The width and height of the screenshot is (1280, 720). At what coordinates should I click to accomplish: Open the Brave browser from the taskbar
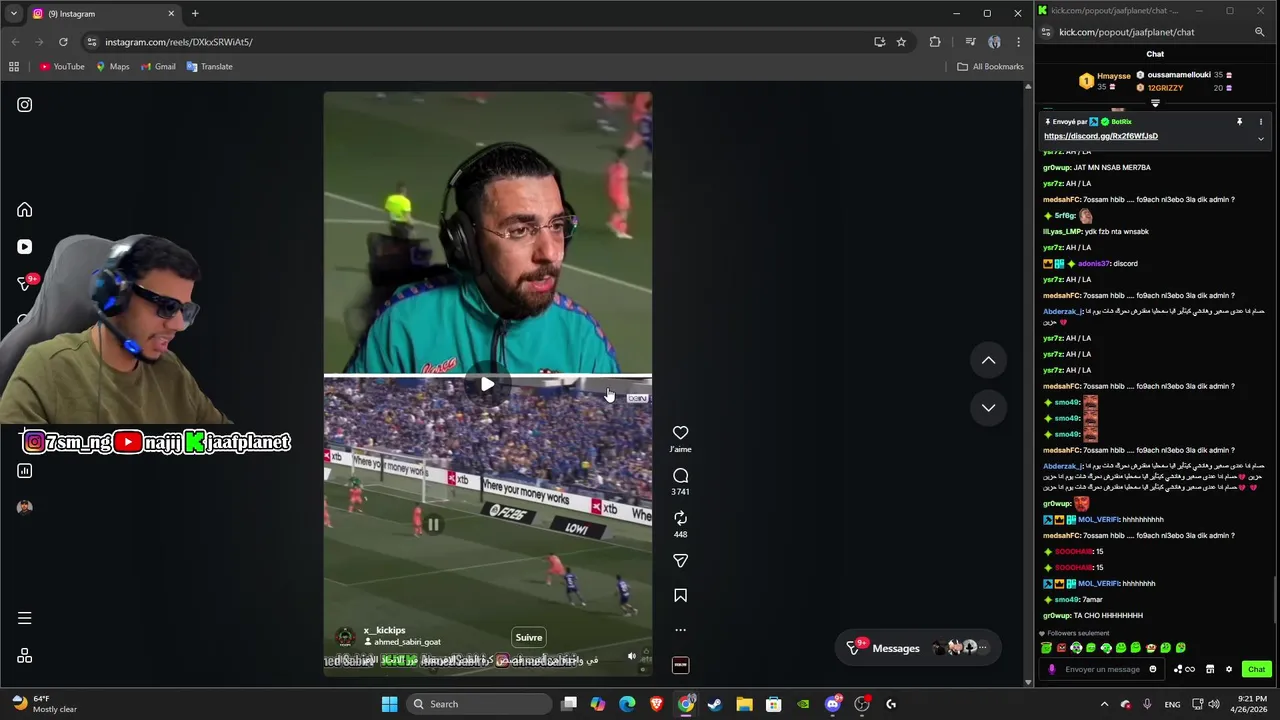coord(656,704)
